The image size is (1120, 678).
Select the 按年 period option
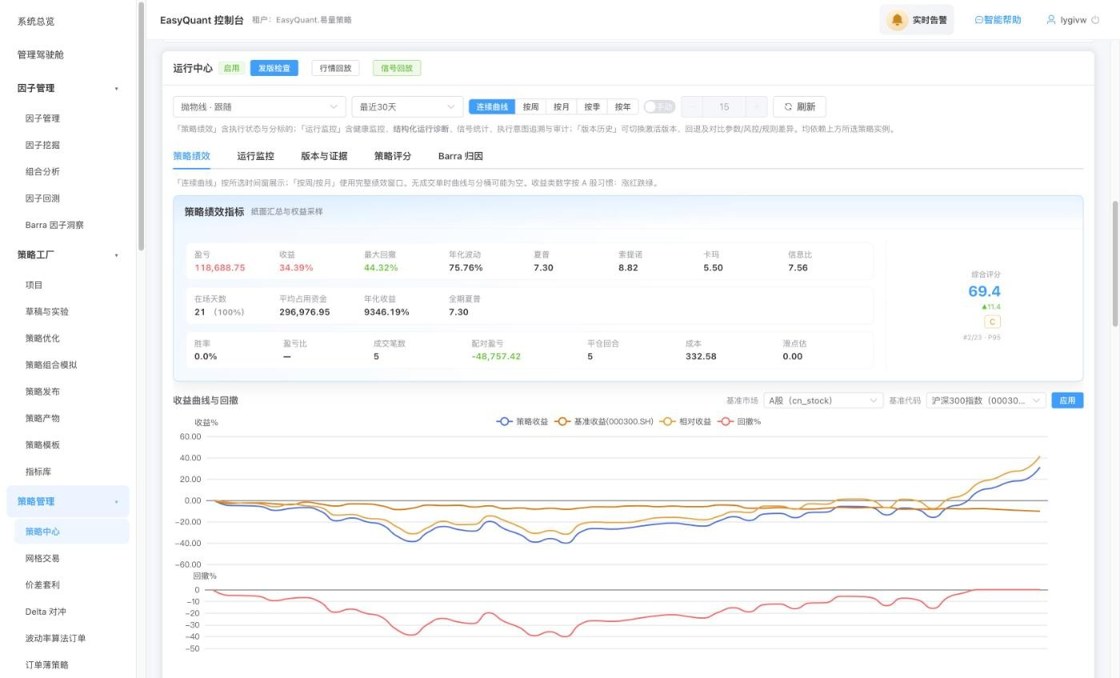tap(623, 106)
